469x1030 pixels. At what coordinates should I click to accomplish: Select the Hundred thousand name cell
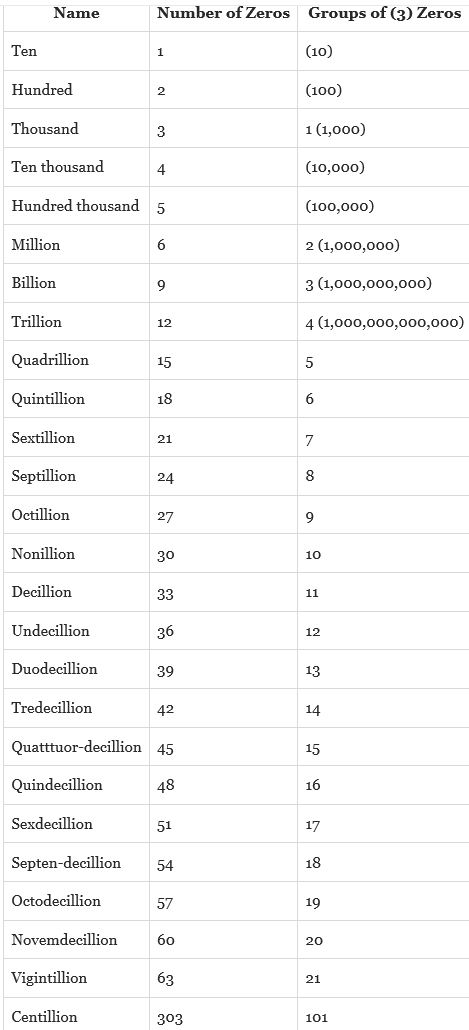pos(76,206)
